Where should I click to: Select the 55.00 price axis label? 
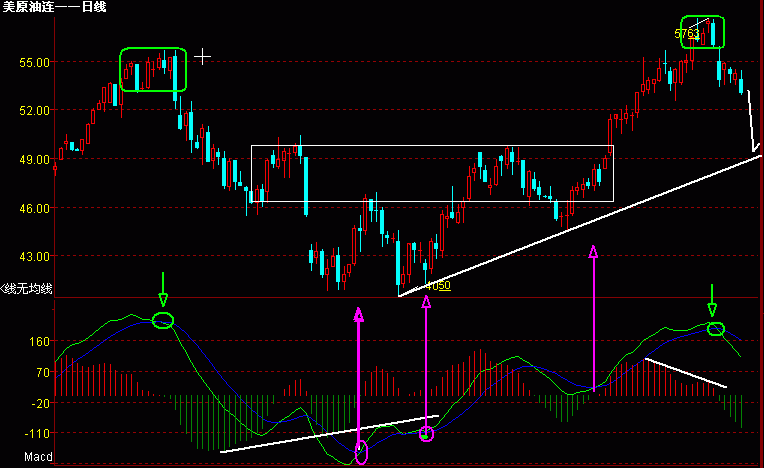pyautogui.click(x=34, y=62)
